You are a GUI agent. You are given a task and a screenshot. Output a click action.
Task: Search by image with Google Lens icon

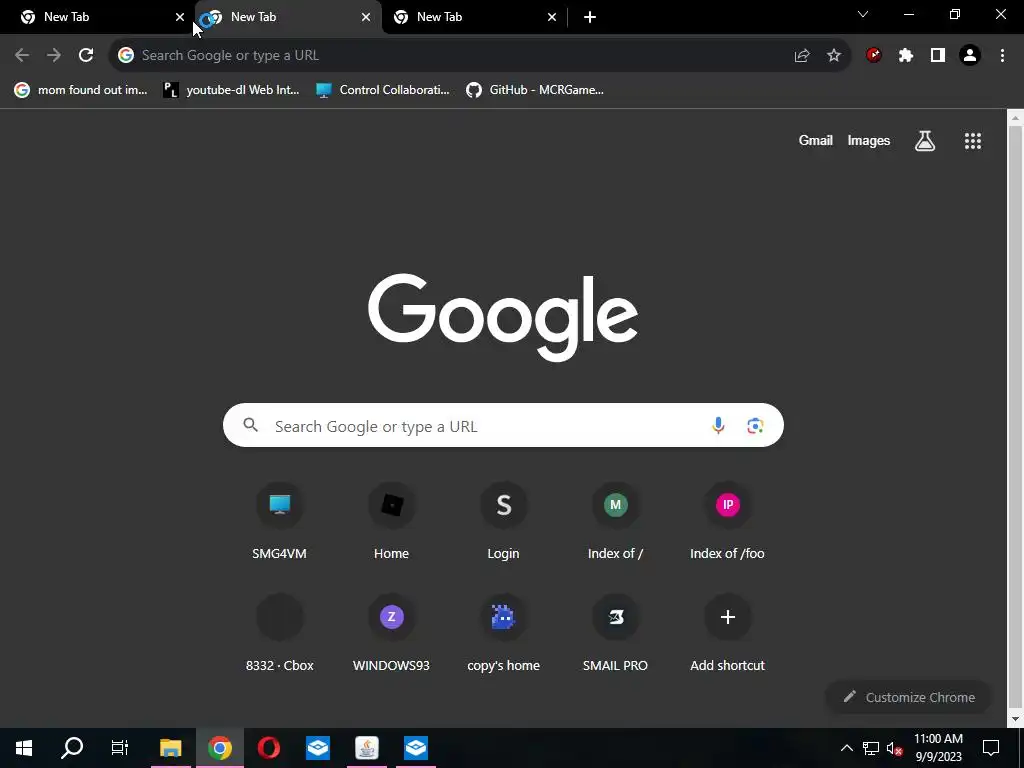pos(755,425)
